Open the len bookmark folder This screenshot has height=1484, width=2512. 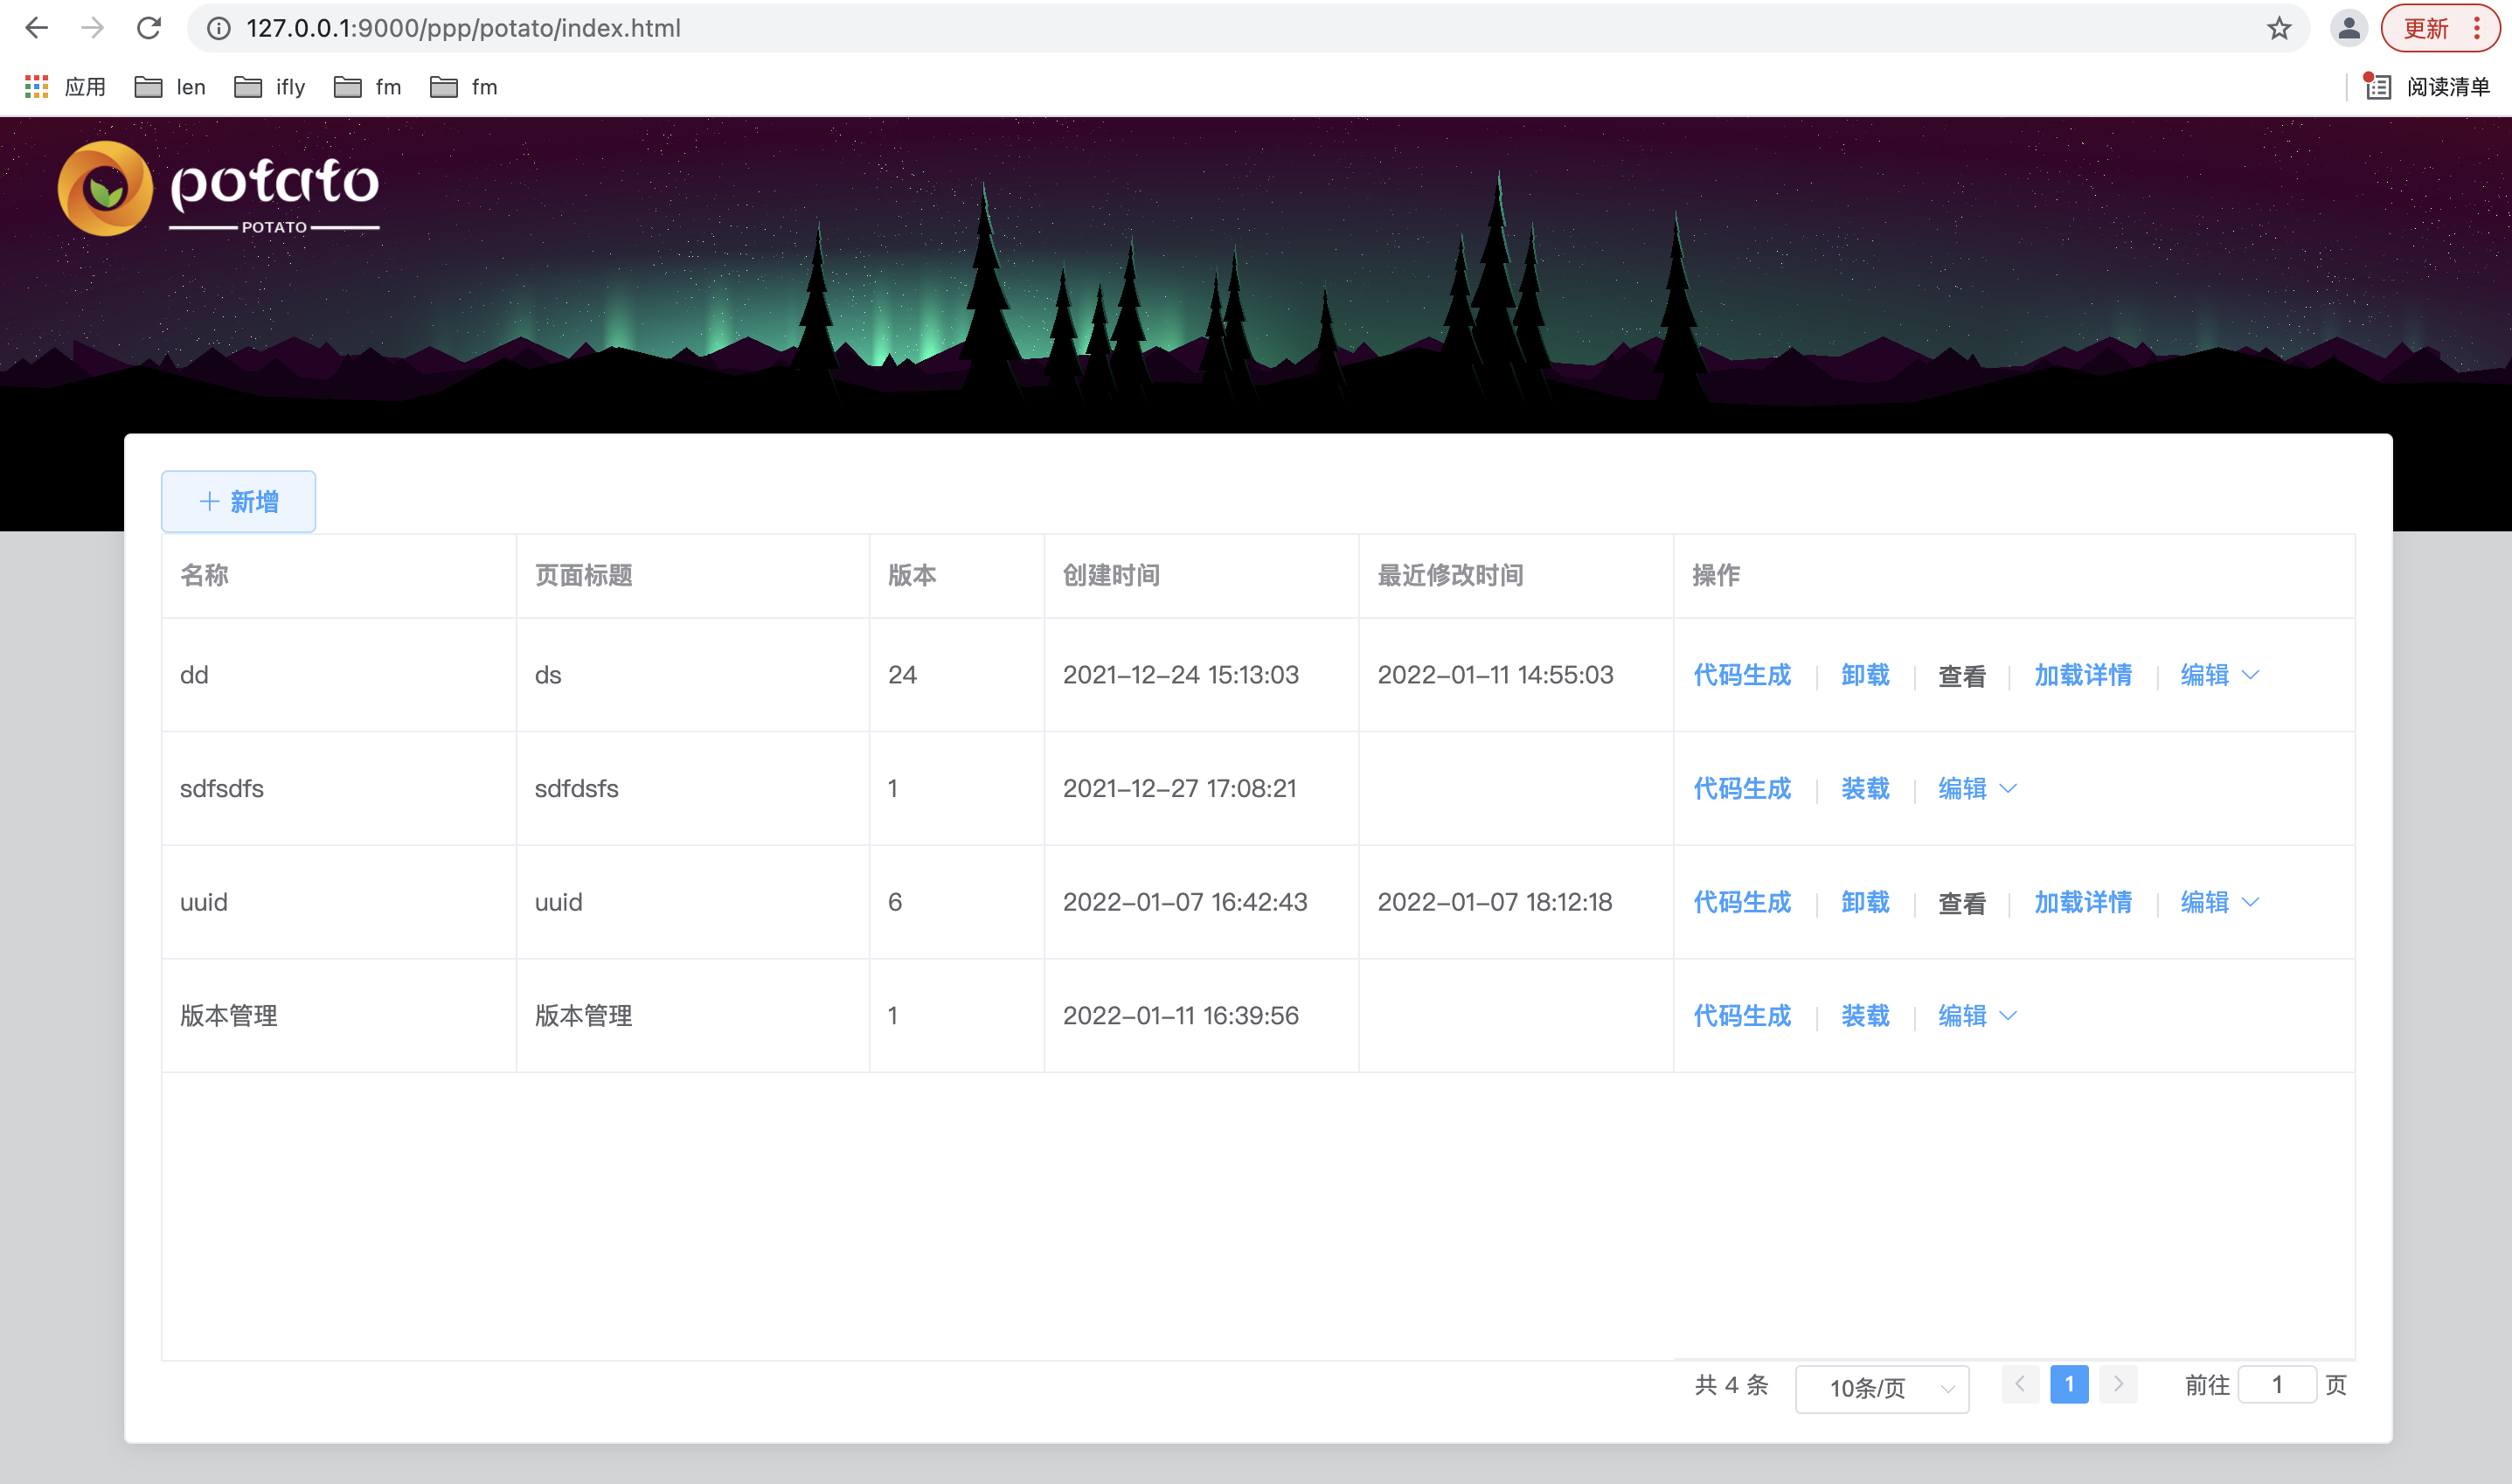coord(170,87)
